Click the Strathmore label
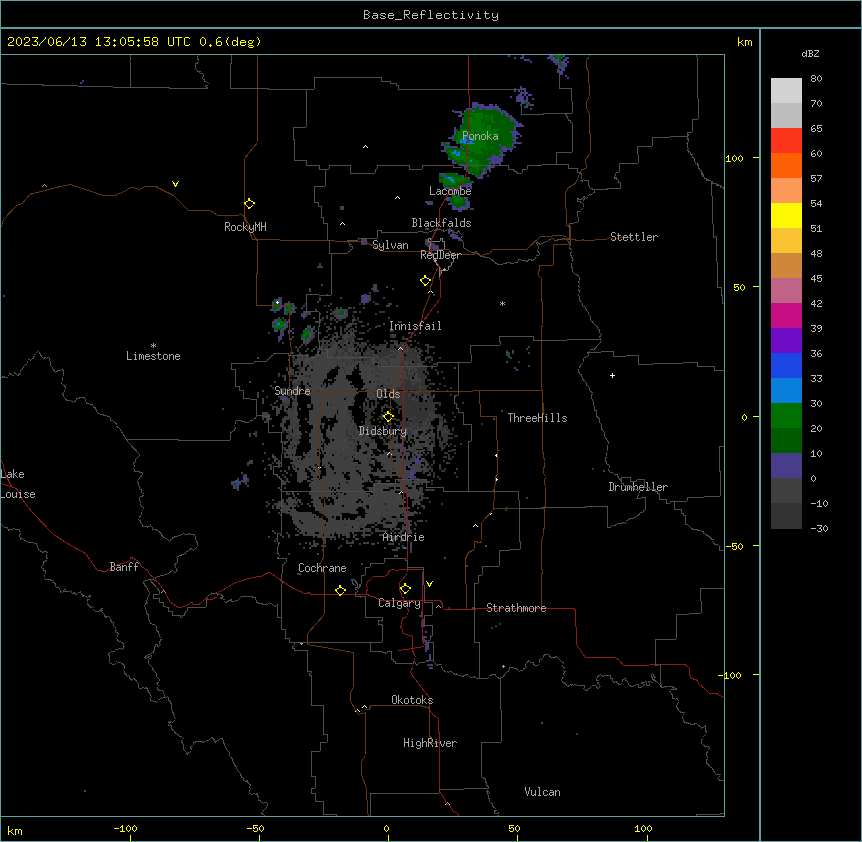 point(516,608)
